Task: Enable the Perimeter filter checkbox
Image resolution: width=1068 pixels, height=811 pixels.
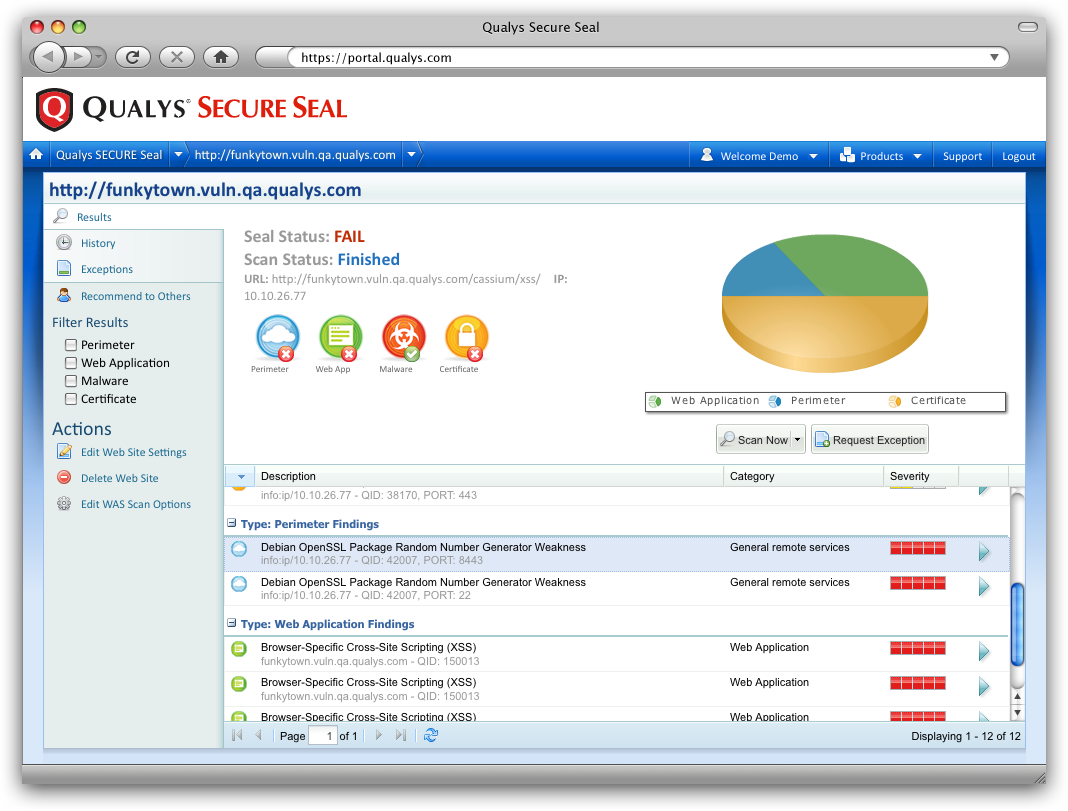Action: click(70, 344)
